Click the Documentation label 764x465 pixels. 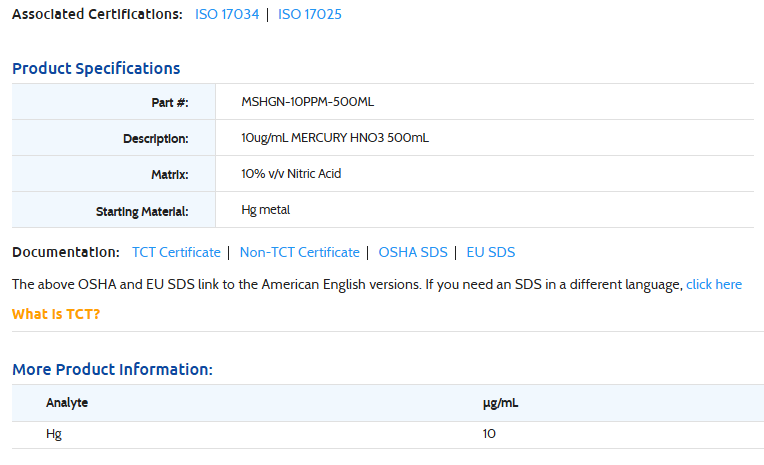pos(66,253)
